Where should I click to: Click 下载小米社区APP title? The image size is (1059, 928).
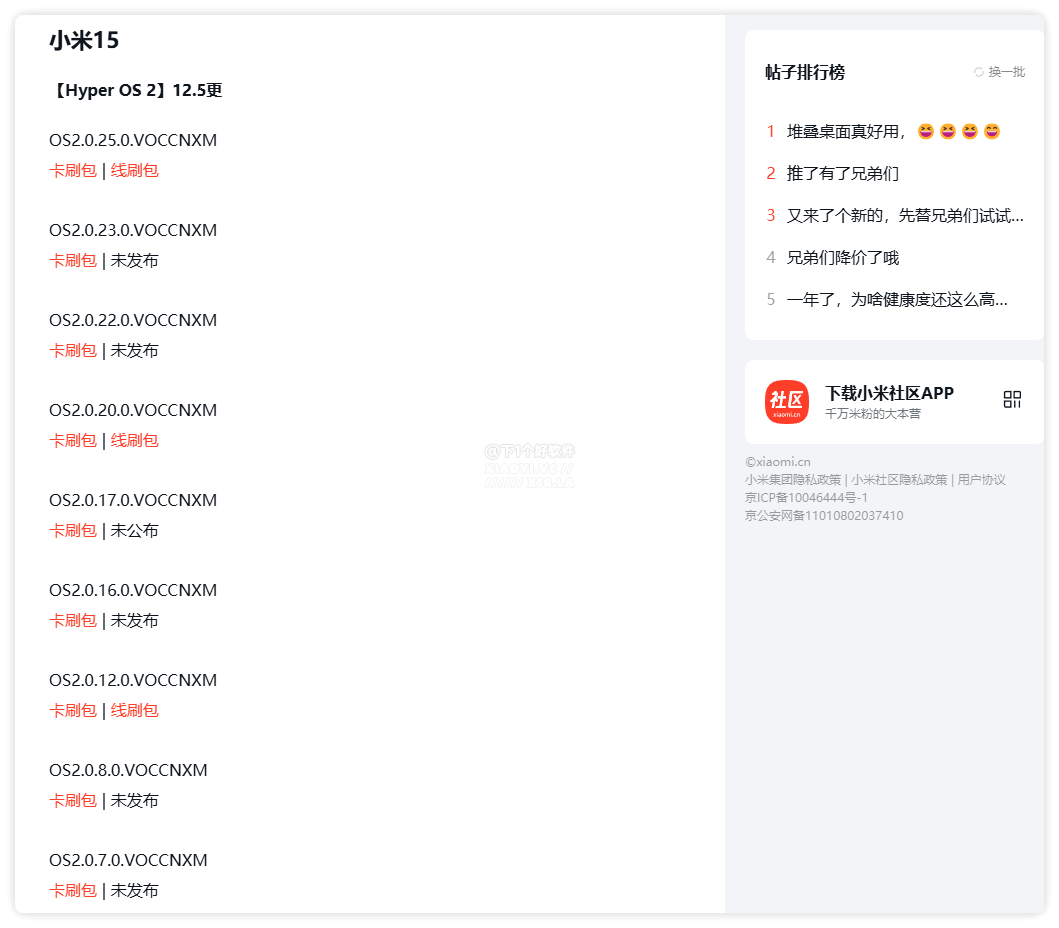tap(889, 393)
